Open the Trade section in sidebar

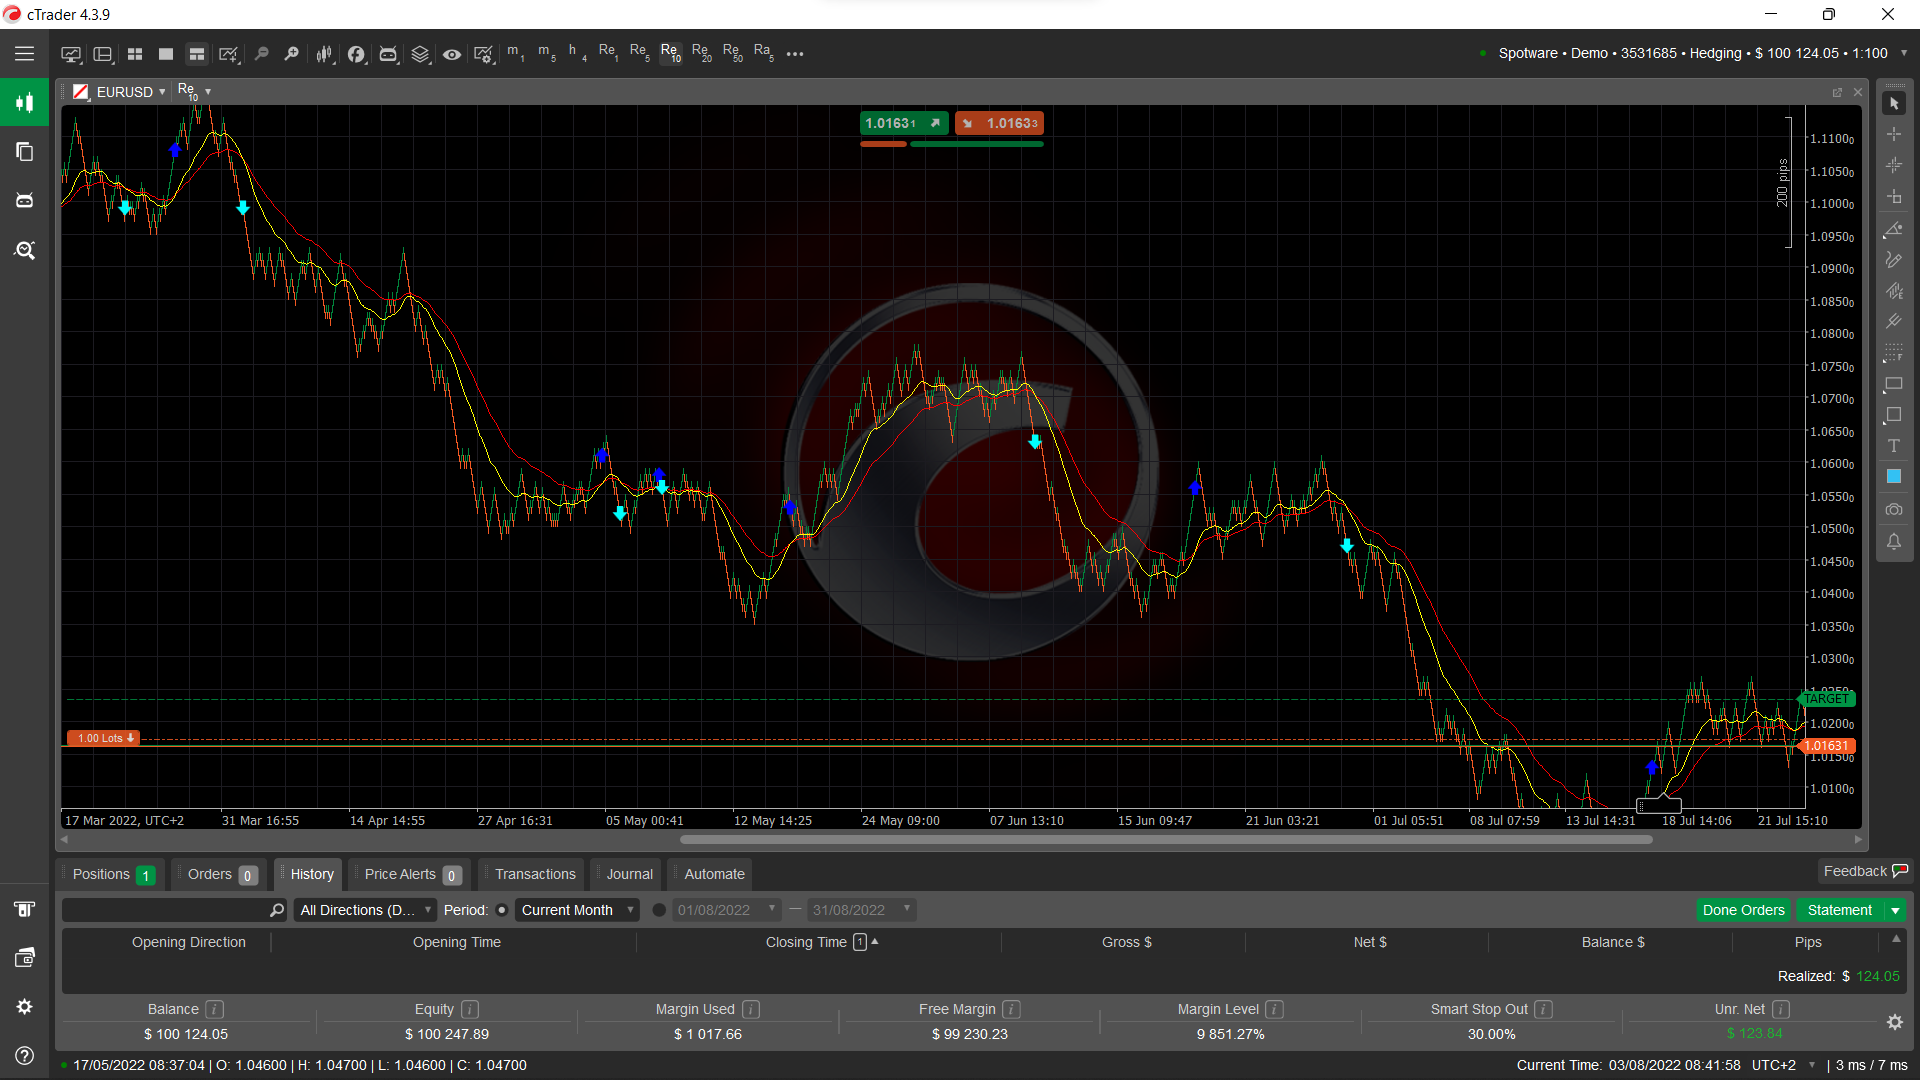[x=24, y=102]
